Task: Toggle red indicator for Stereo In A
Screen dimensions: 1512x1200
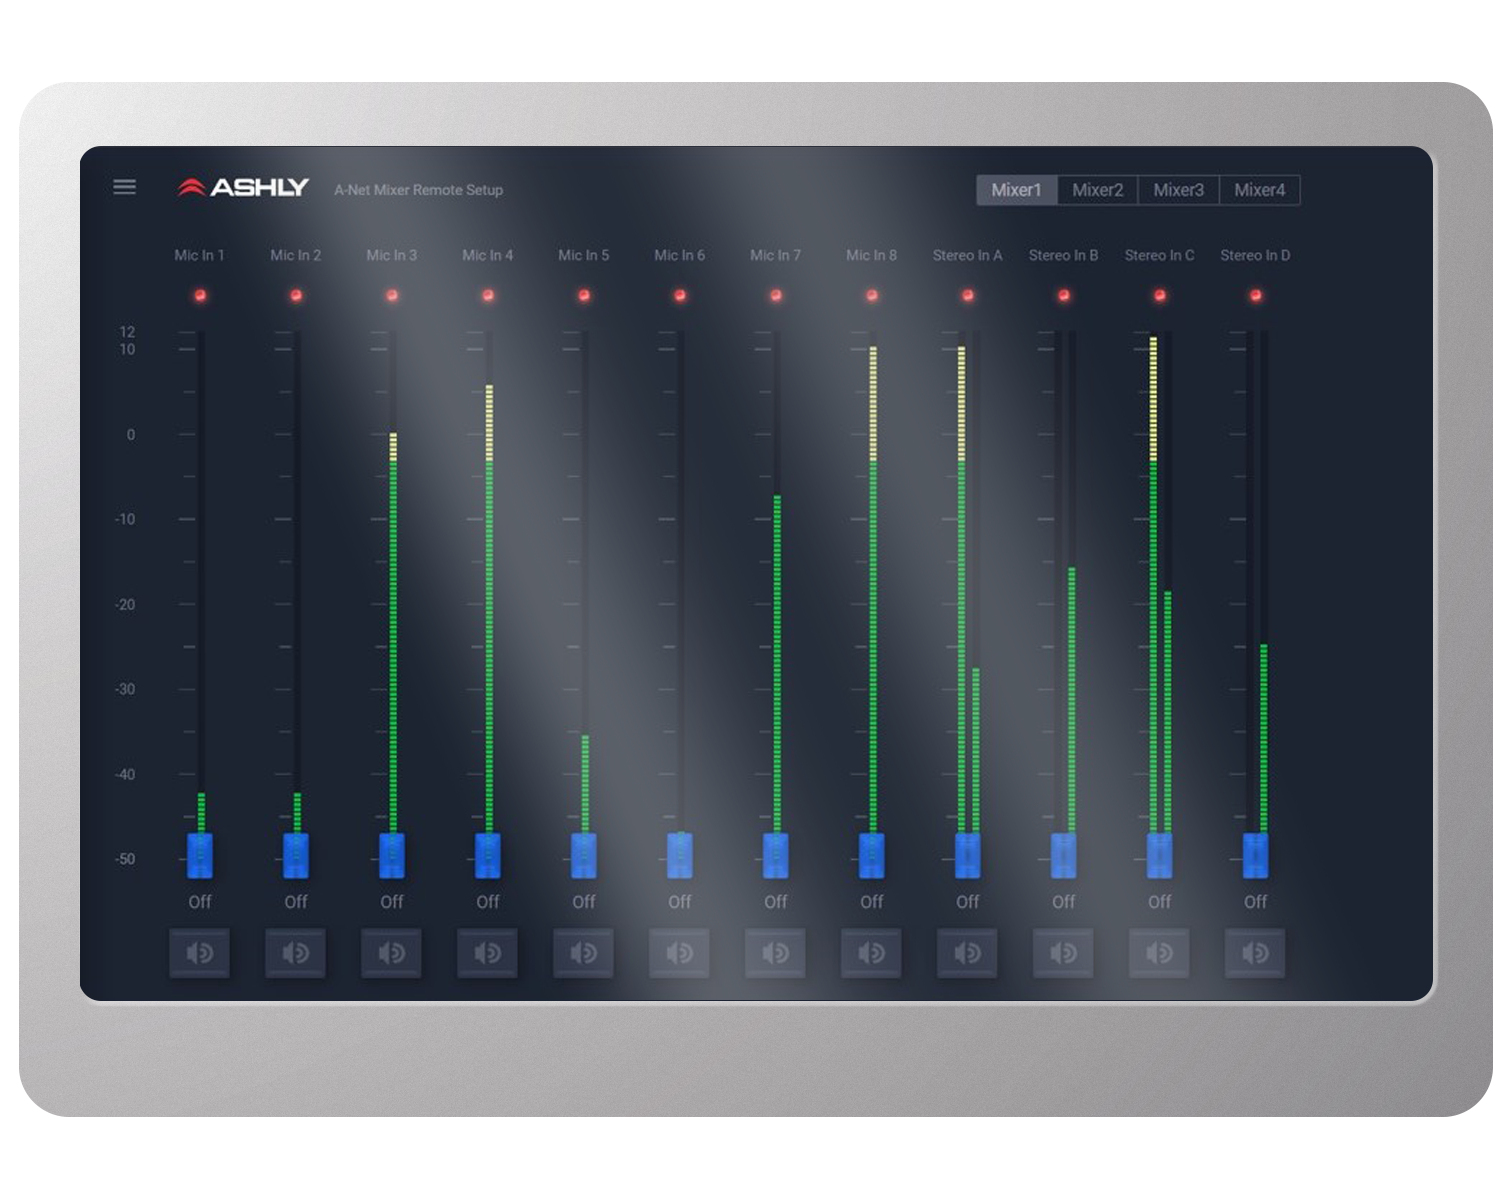Action: (x=968, y=295)
